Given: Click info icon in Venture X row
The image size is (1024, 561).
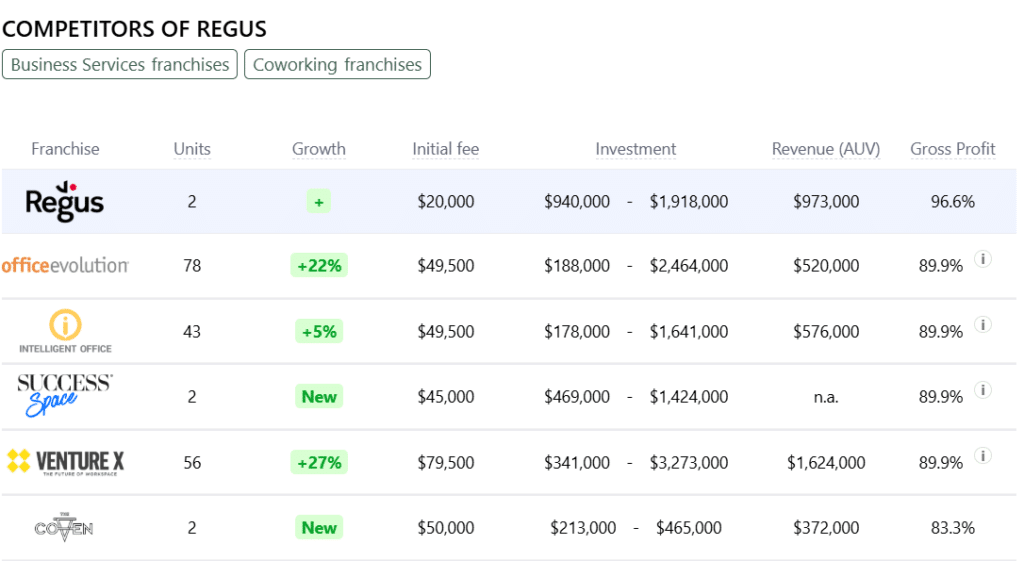Looking at the screenshot, I should pos(983,455).
